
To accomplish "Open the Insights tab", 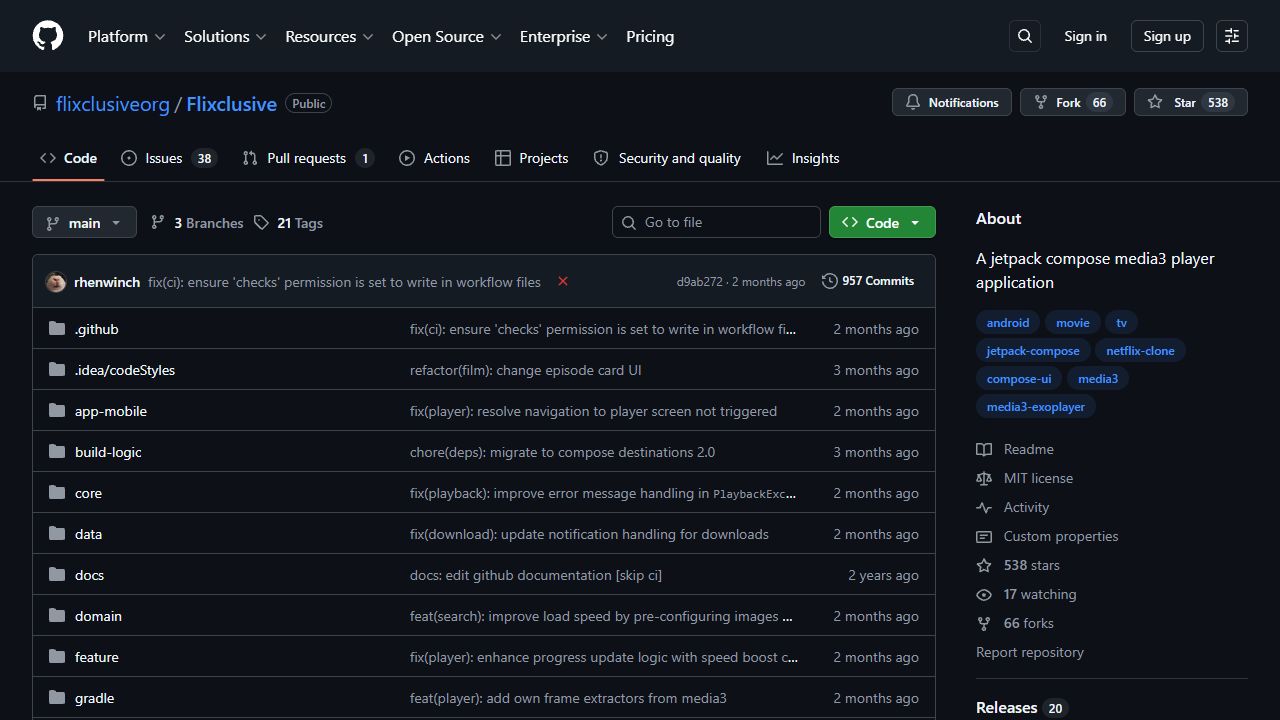I will pos(803,158).
